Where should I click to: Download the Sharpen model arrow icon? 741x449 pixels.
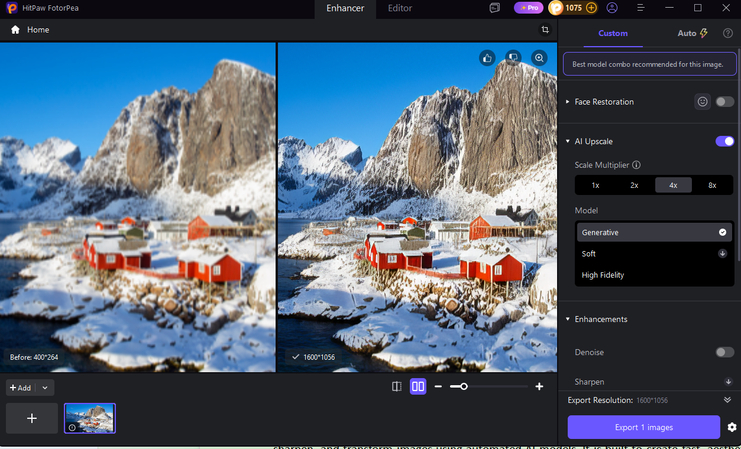[x=728, y=381]
